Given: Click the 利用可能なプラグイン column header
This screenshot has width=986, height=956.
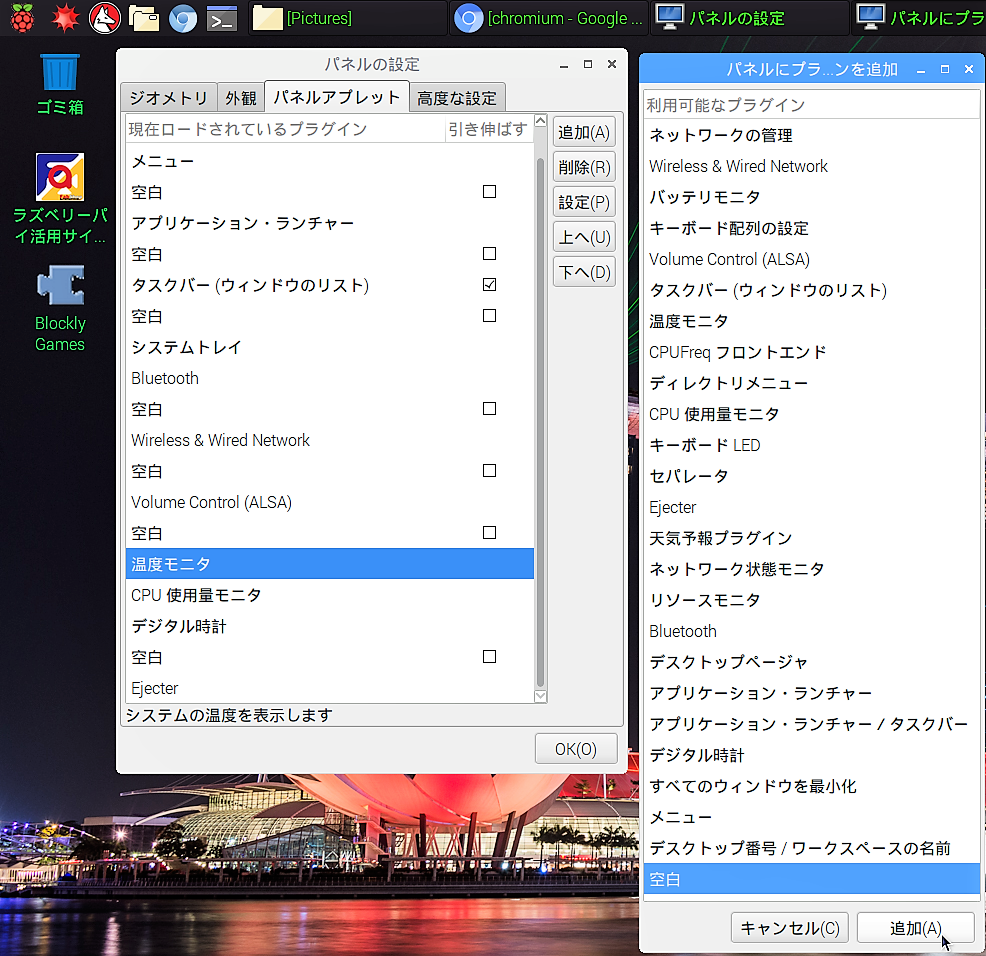Looking at the screenshot, I should 812,104.
